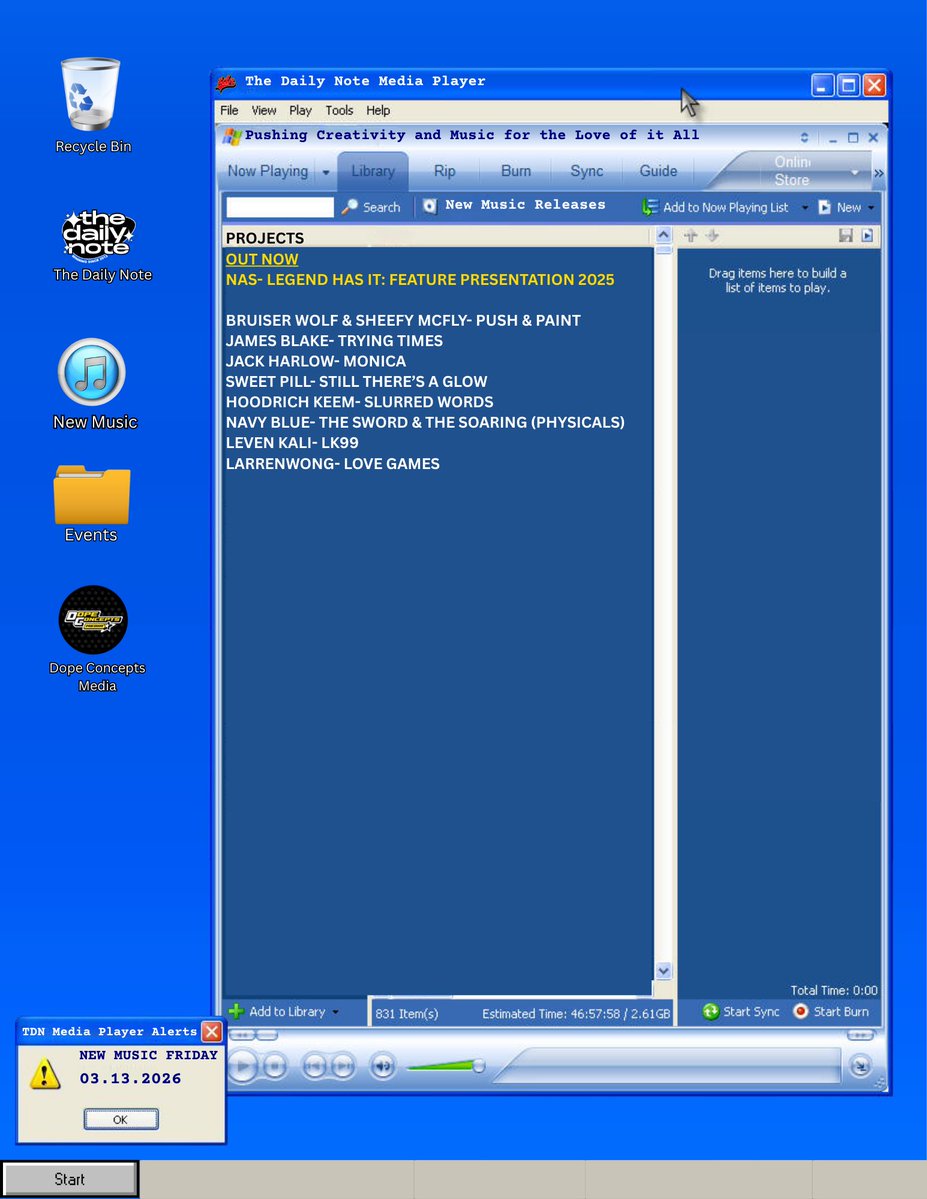The width and height of the screenshot is (927, 1199).
Task: Click the Windows flag icon beside Pushing Creativity
Action: [232, 137]
